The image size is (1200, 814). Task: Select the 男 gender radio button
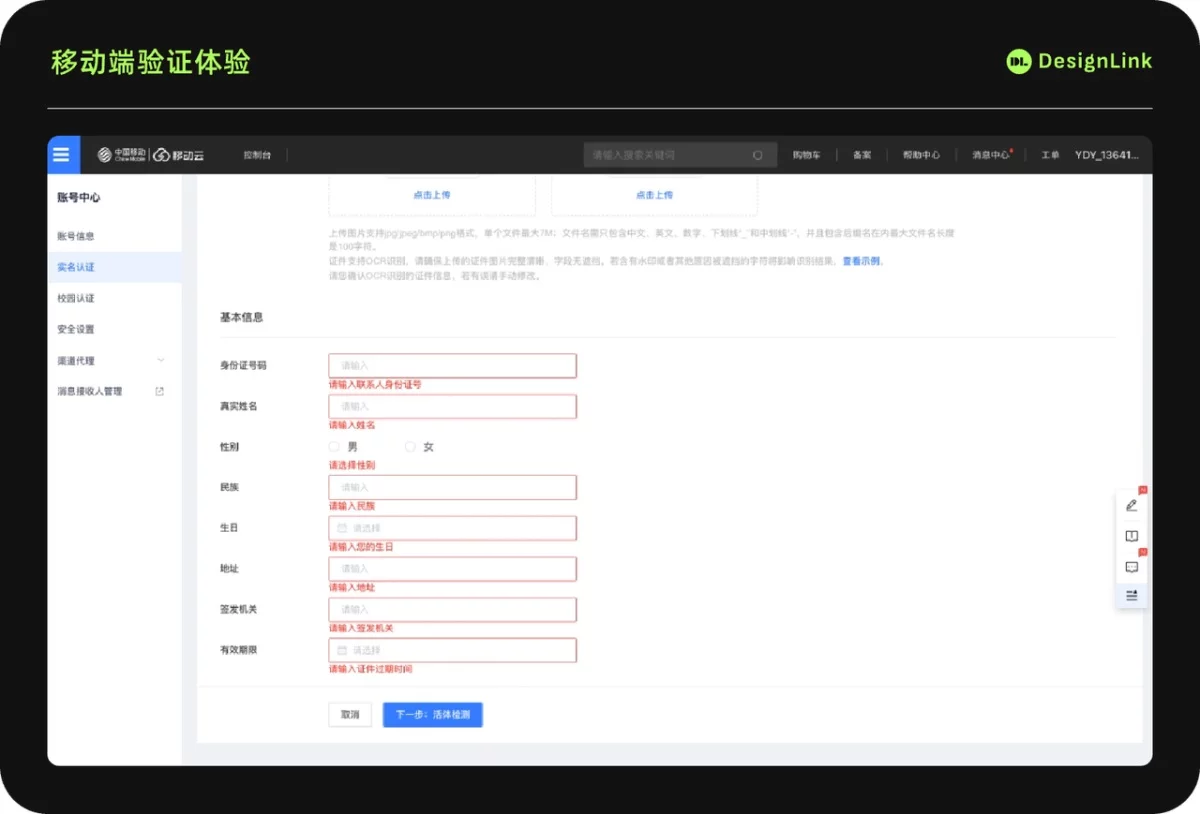(x=334, y=446)
